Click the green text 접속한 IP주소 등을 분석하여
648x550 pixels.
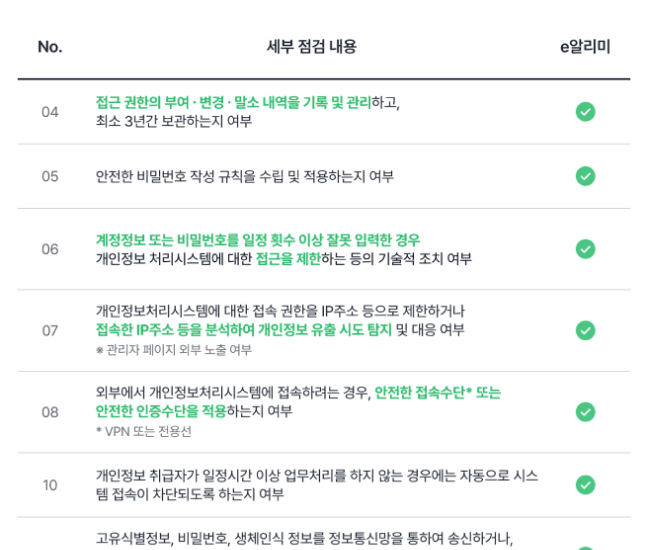tap(175, 330)
